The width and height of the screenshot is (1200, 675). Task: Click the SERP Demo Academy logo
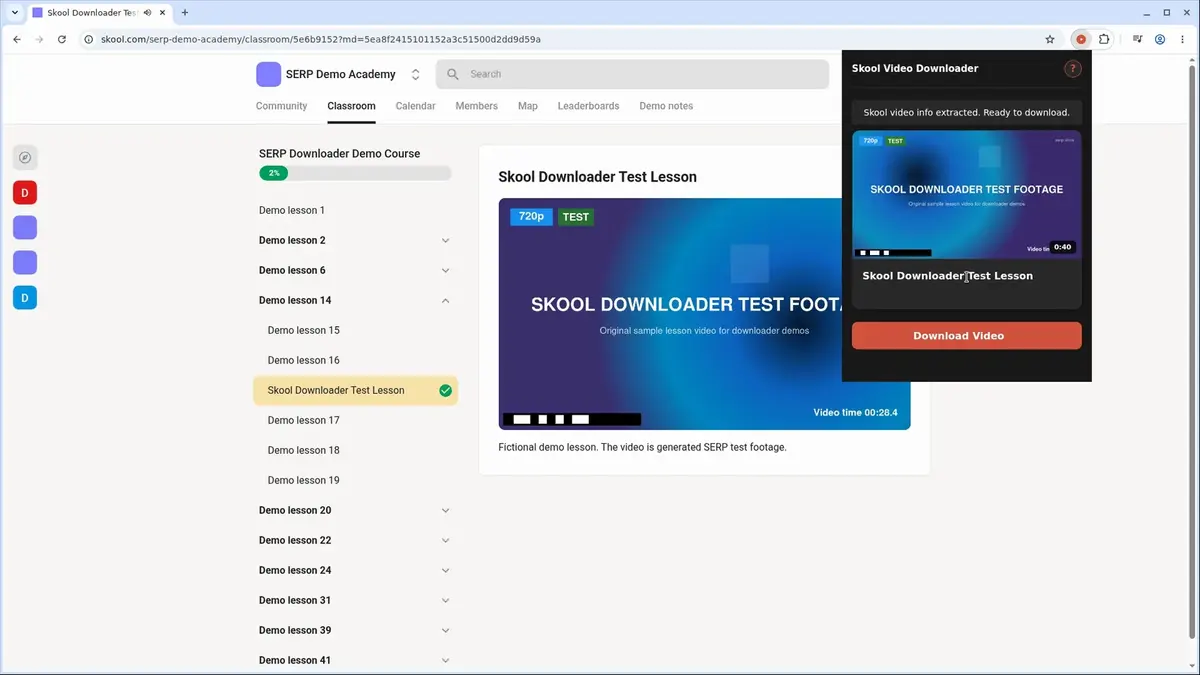click(268, 74)
